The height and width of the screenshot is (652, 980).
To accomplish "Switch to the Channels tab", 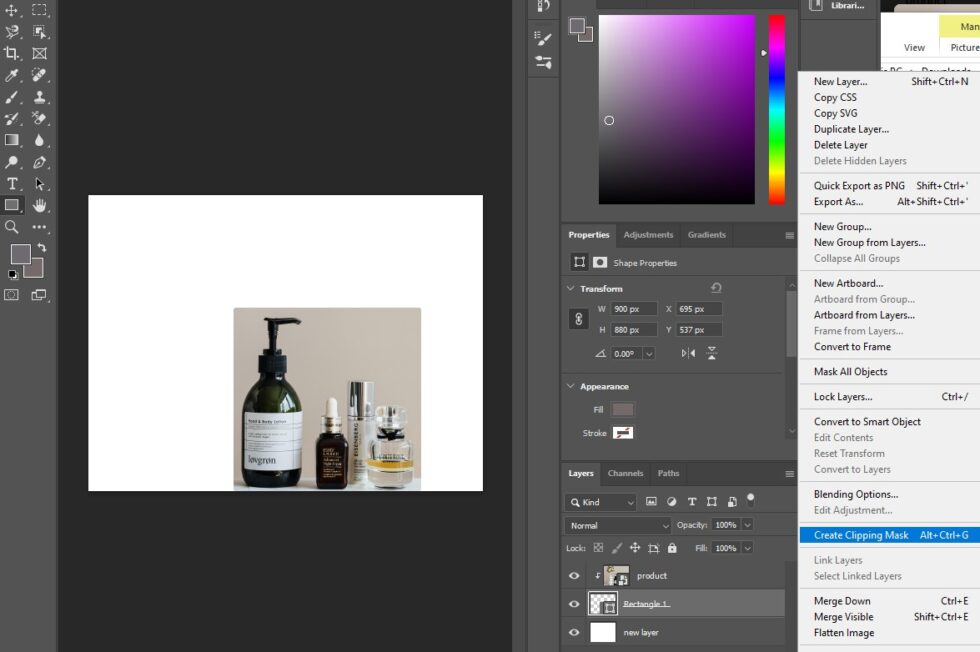I will (x=625, y=473).
